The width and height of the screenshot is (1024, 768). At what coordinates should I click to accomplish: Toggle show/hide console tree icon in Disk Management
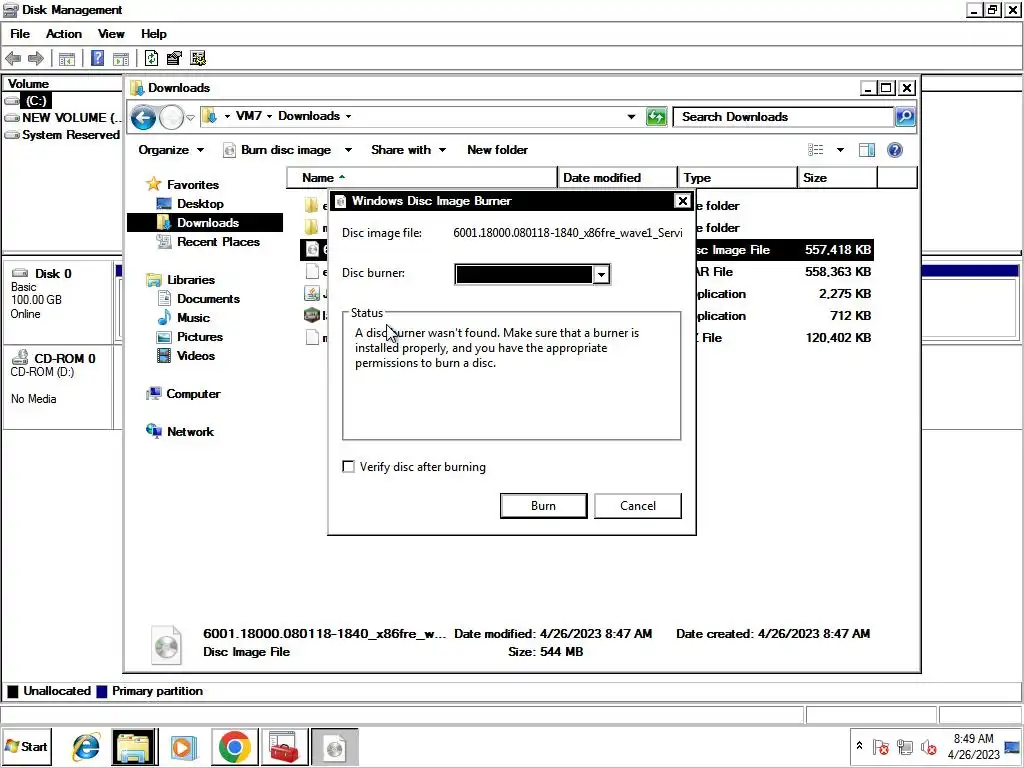[x=67, y=59]
